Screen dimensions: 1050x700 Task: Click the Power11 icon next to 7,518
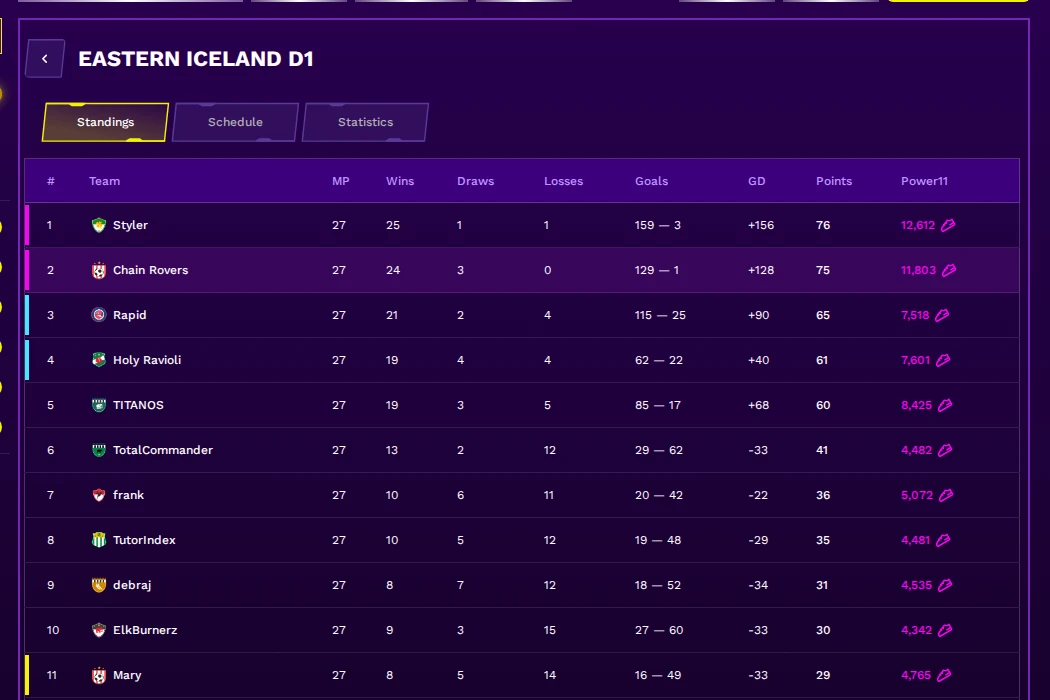tap(942, 315)
